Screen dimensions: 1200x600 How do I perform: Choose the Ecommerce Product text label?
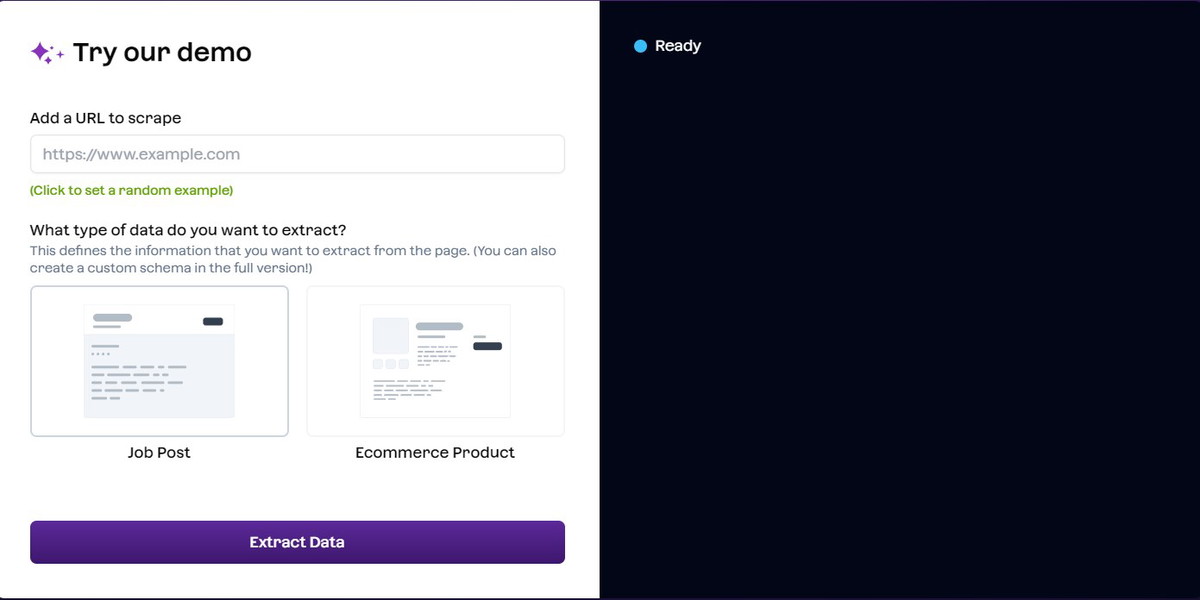[435, 453]
